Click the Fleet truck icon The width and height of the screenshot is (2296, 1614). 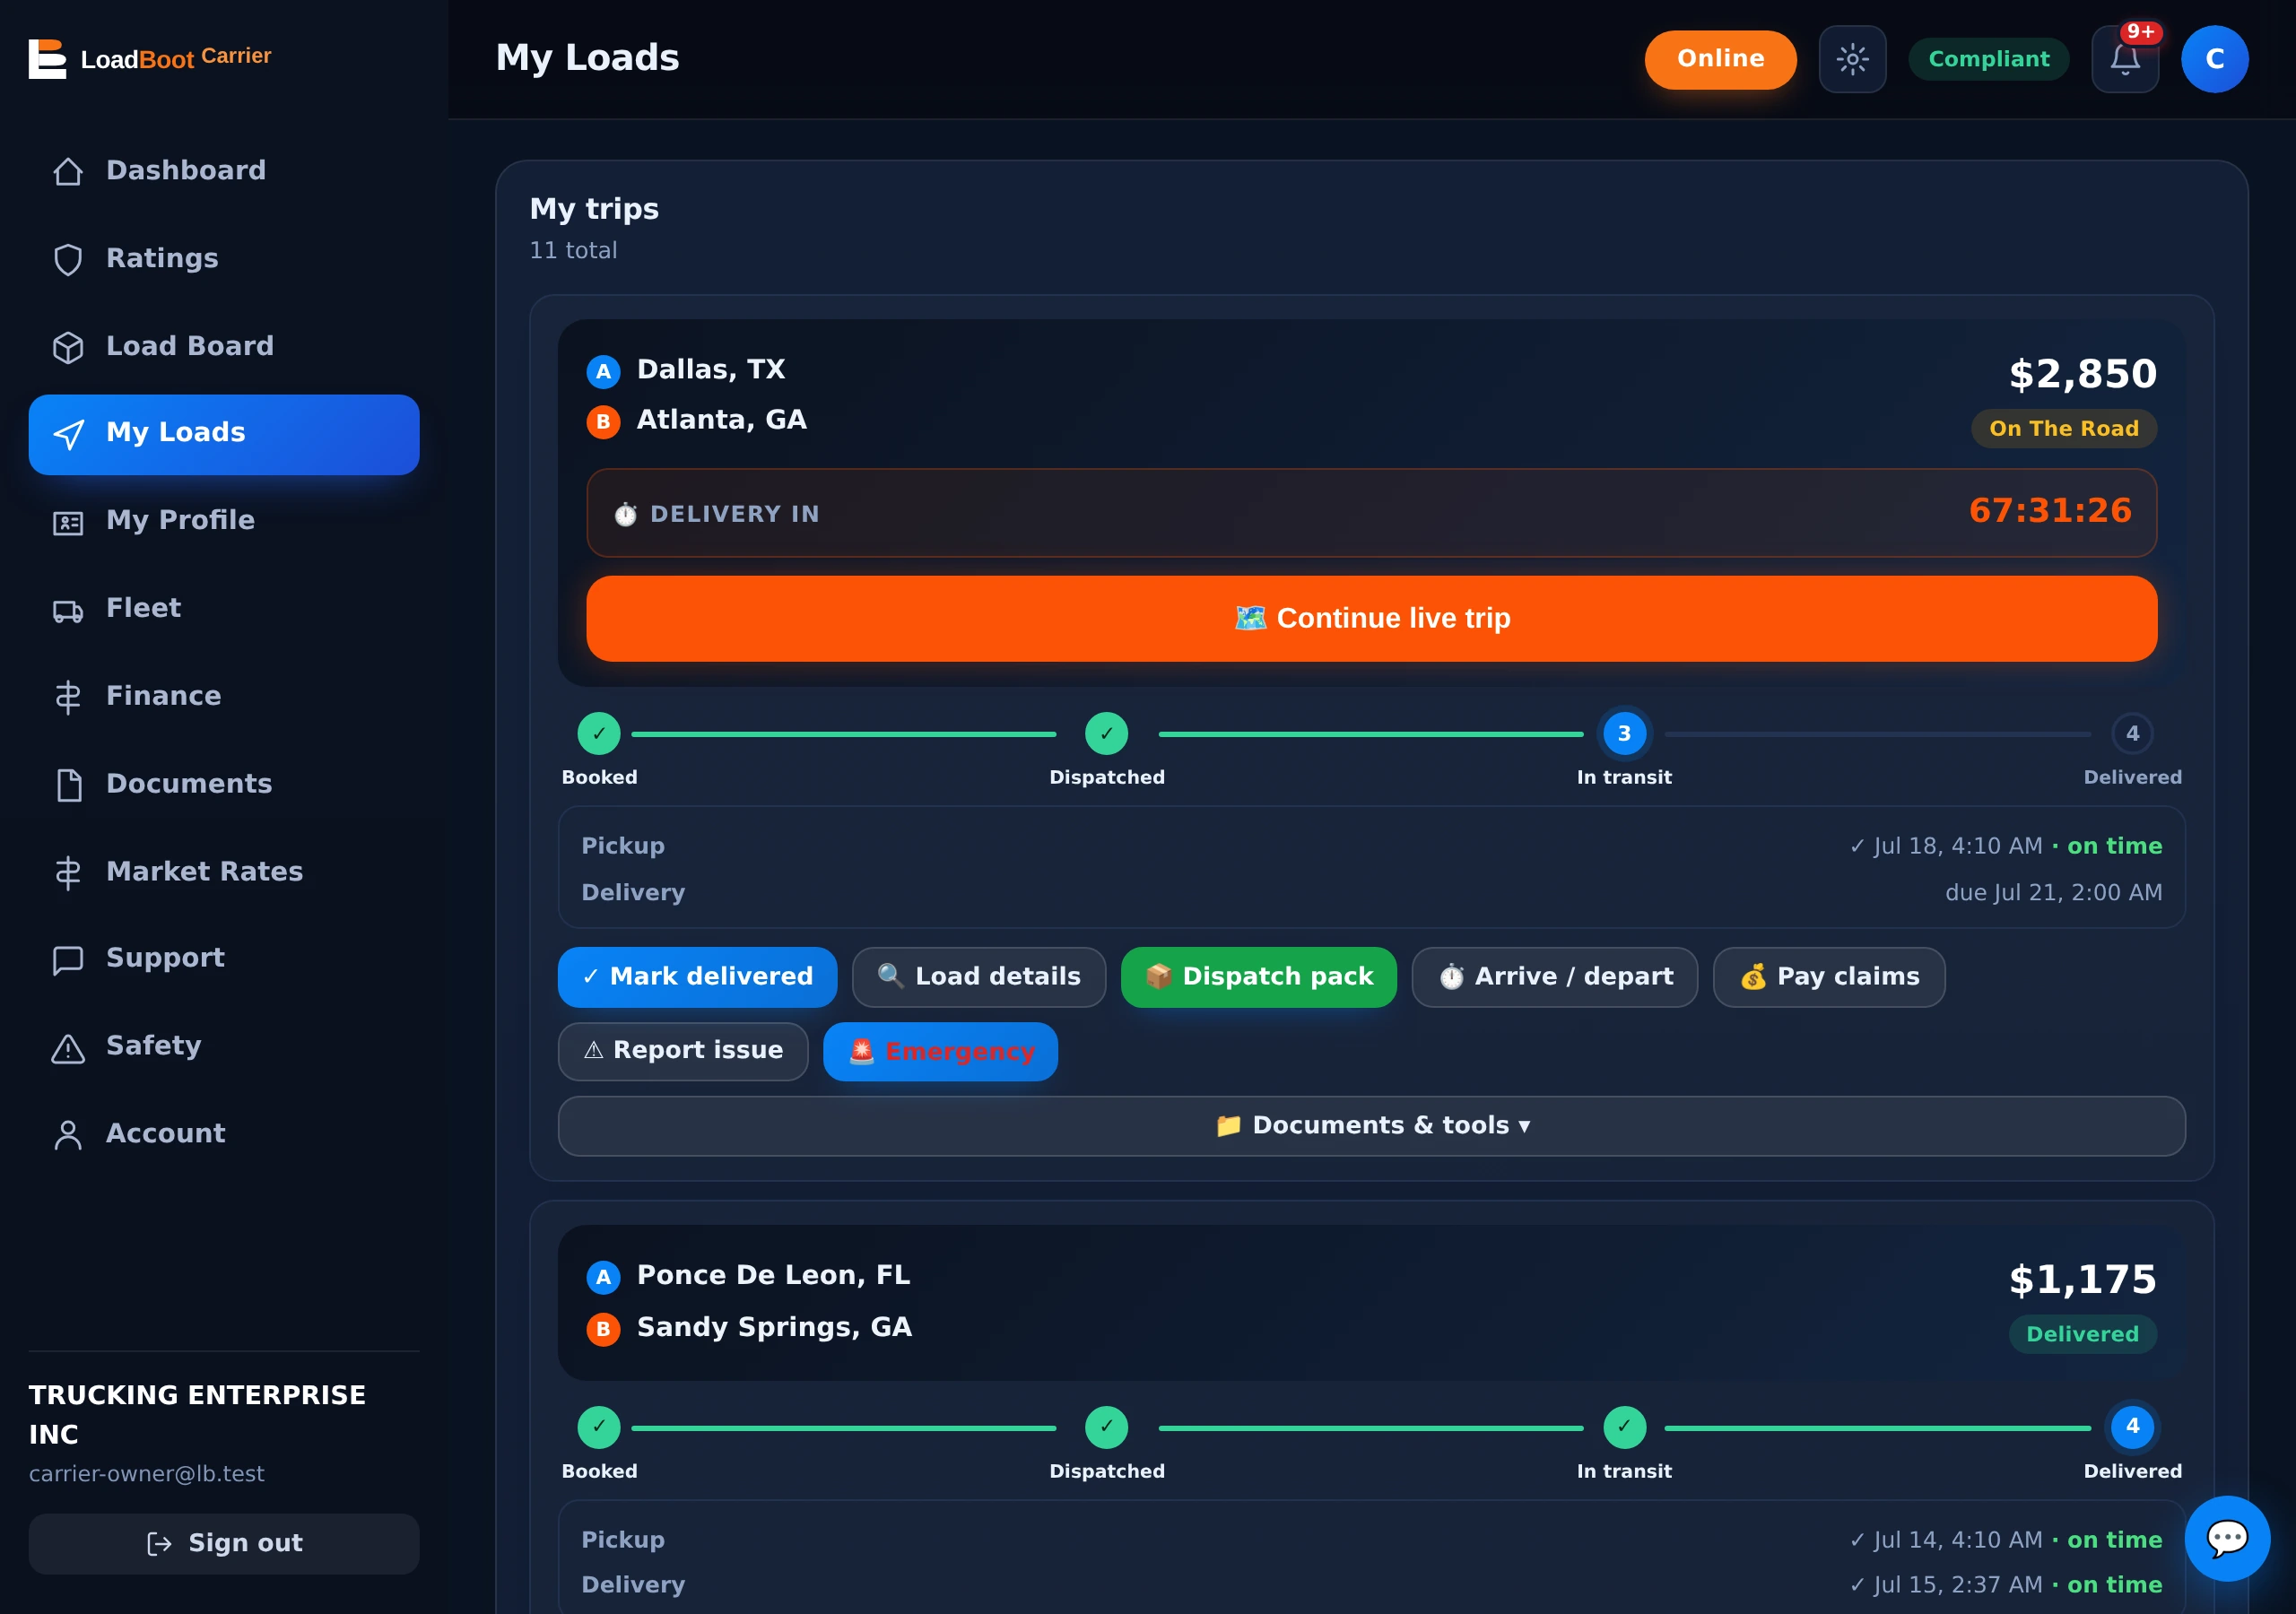click(68, 610)
